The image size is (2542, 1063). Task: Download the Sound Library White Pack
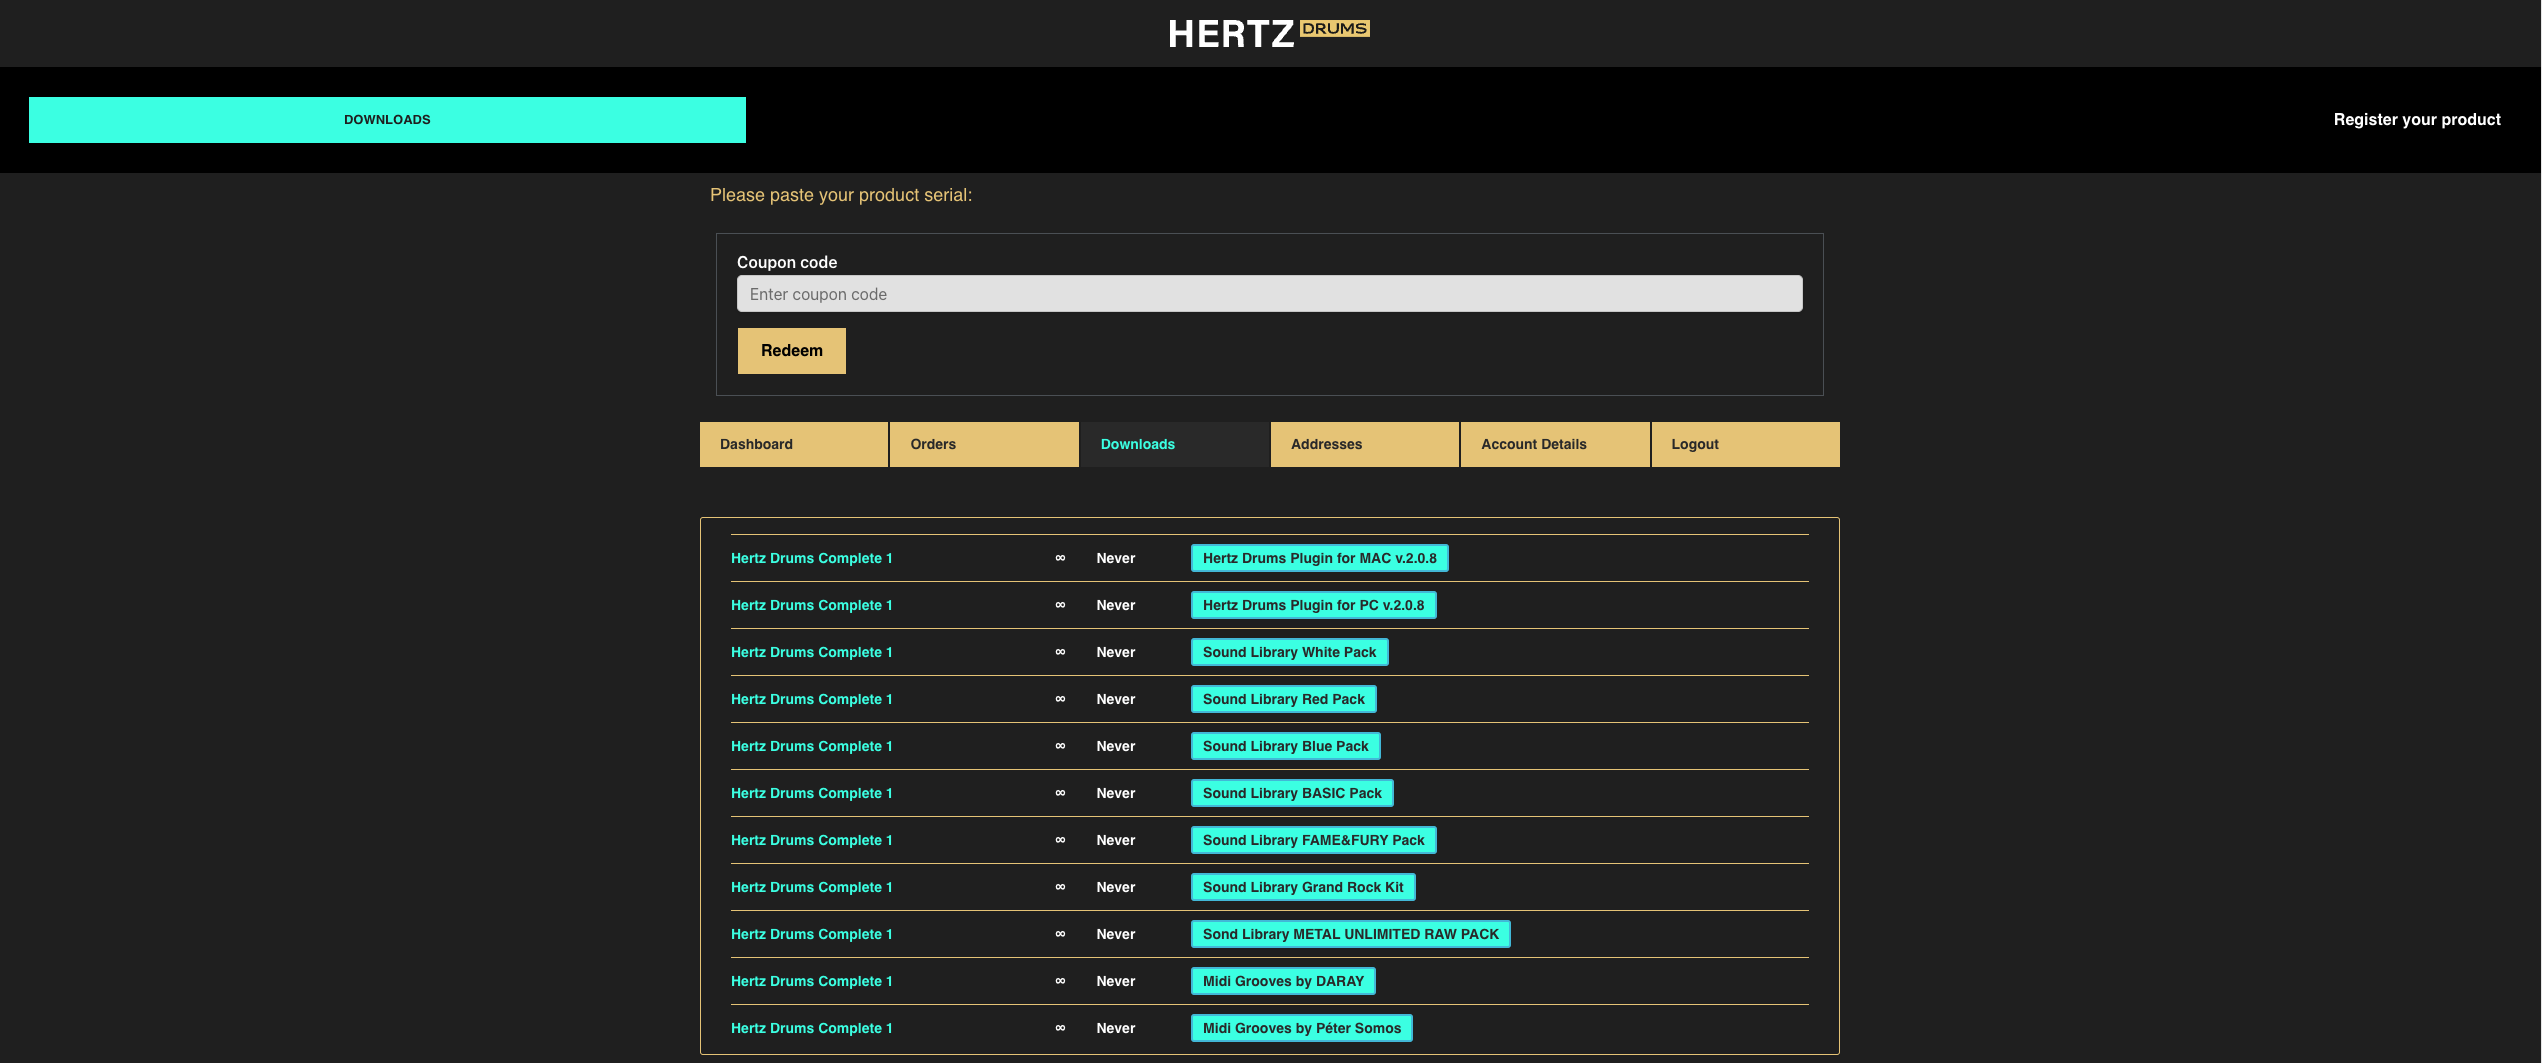tap(1289, 652)
